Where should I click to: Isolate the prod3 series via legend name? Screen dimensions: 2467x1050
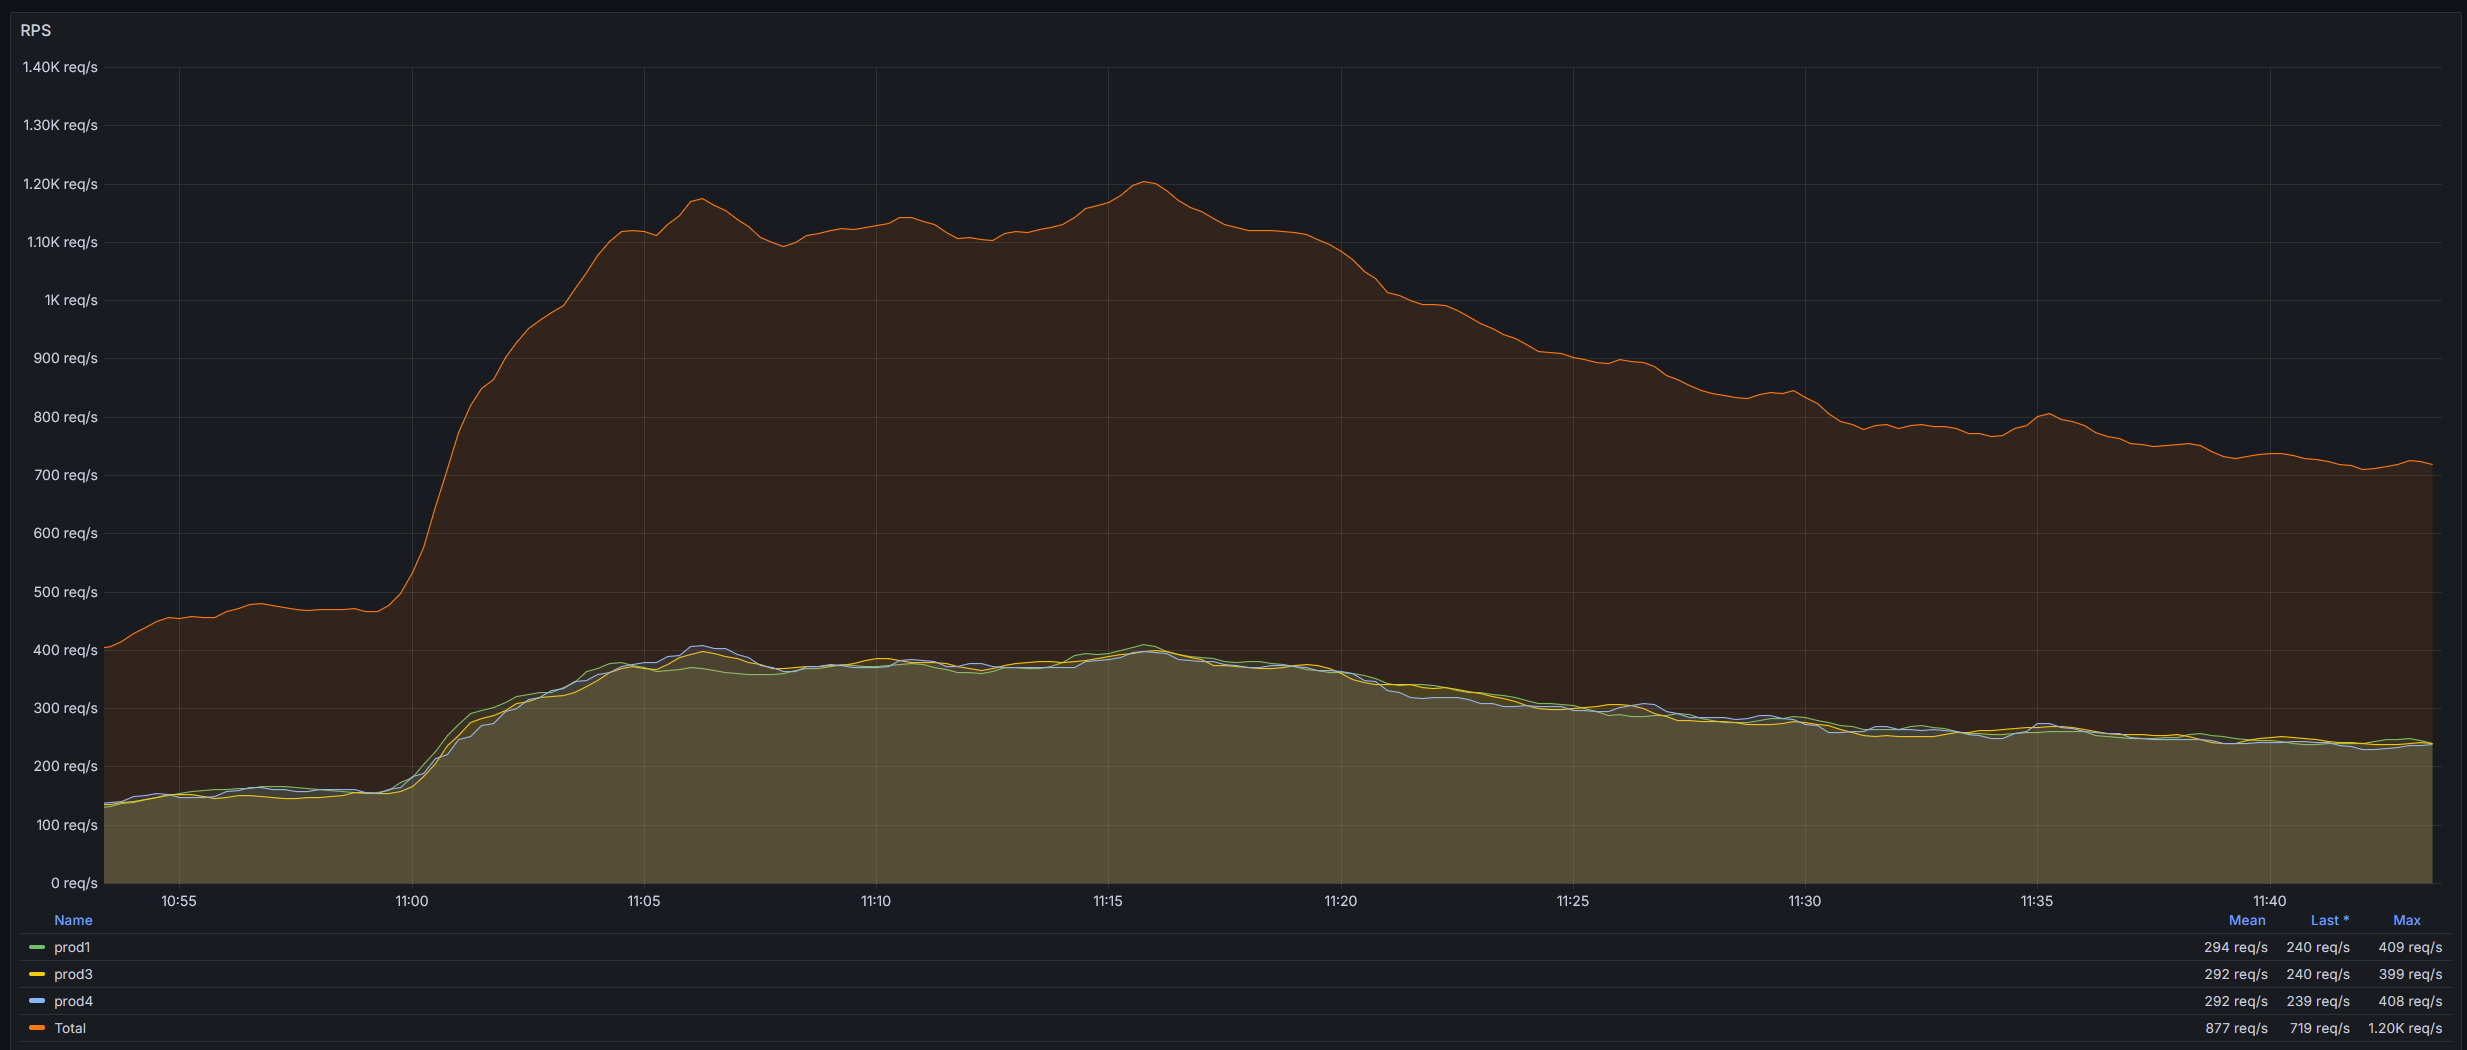pyautogui.click(x=73, y=974)
